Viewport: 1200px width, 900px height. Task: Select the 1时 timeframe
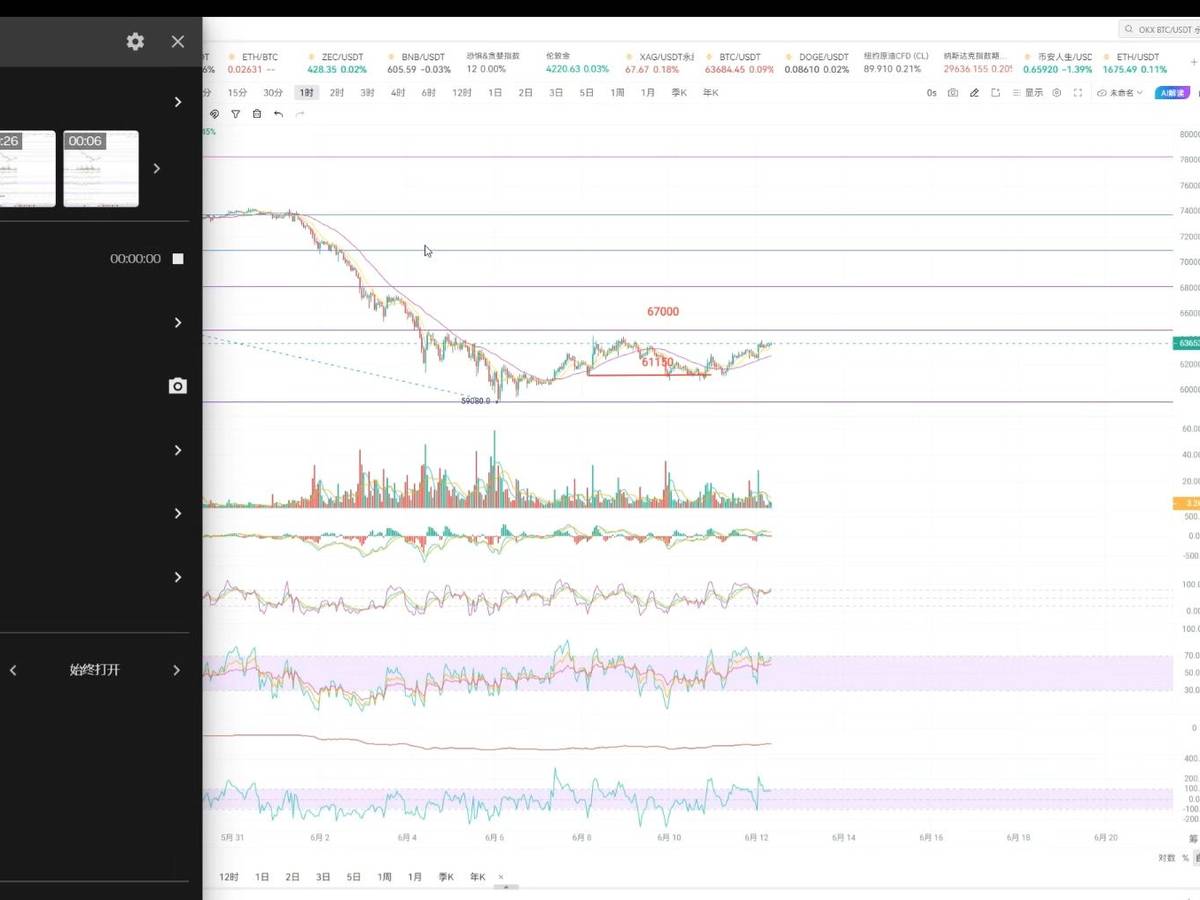(307, 93)
